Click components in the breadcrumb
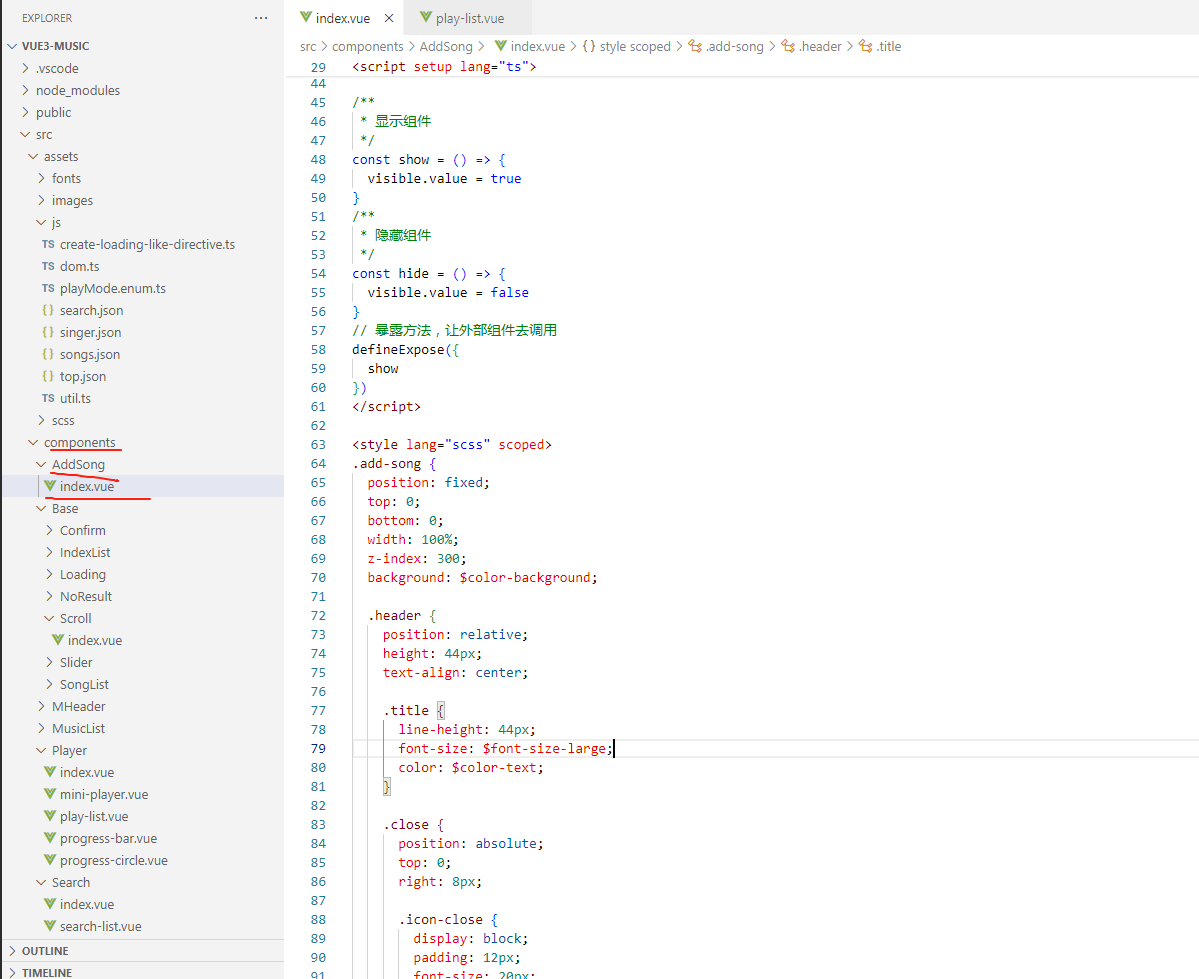Image resolution: width=1199 pixels, height=979 pixels. [x=368, y=47]
